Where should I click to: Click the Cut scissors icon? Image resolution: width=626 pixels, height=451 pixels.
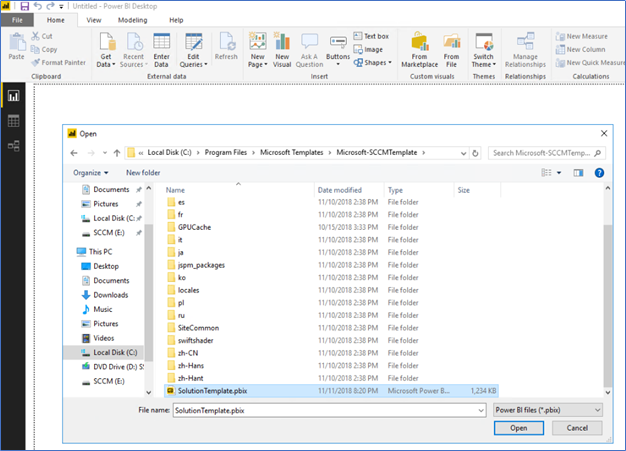point(36,36)
